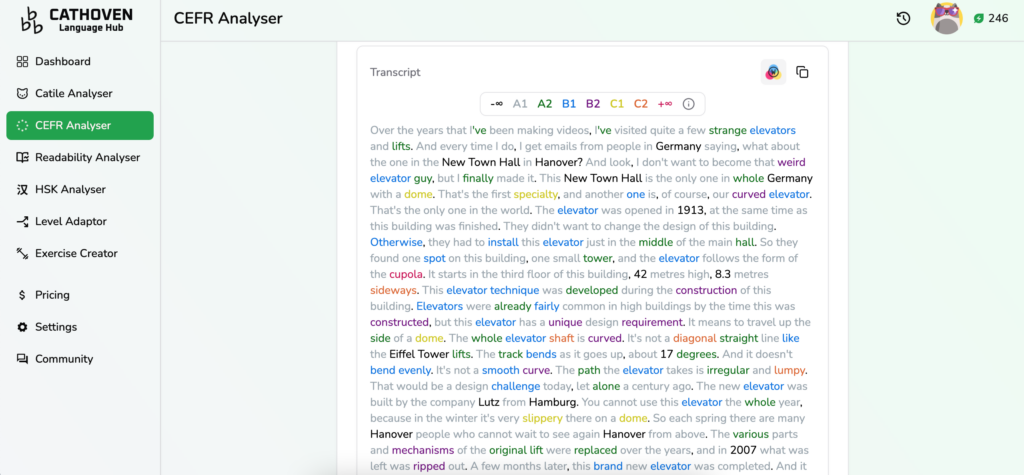
Task: Click the Settings gear icon
Action: 22,327
